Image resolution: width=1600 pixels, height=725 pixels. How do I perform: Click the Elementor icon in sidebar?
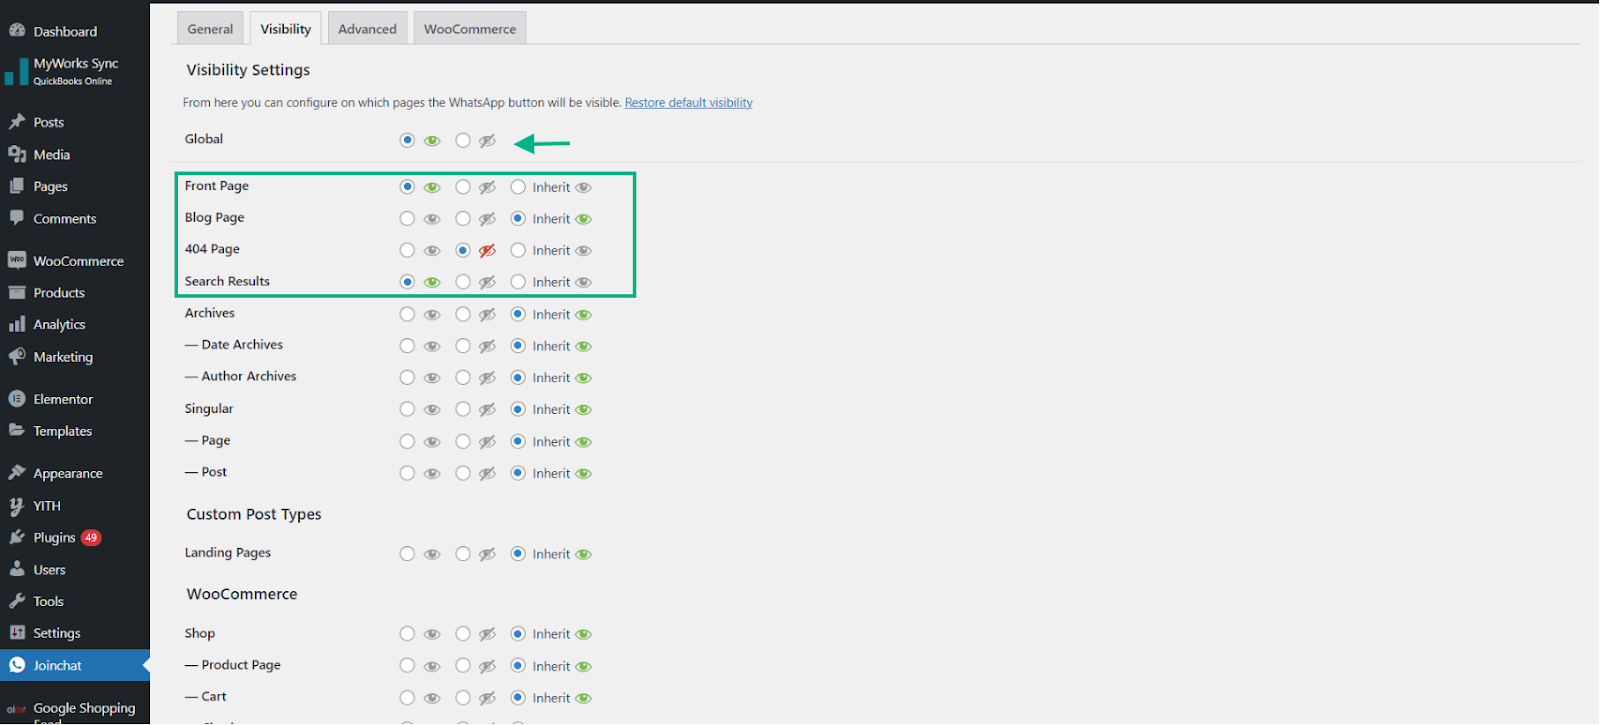coord(17,399)
